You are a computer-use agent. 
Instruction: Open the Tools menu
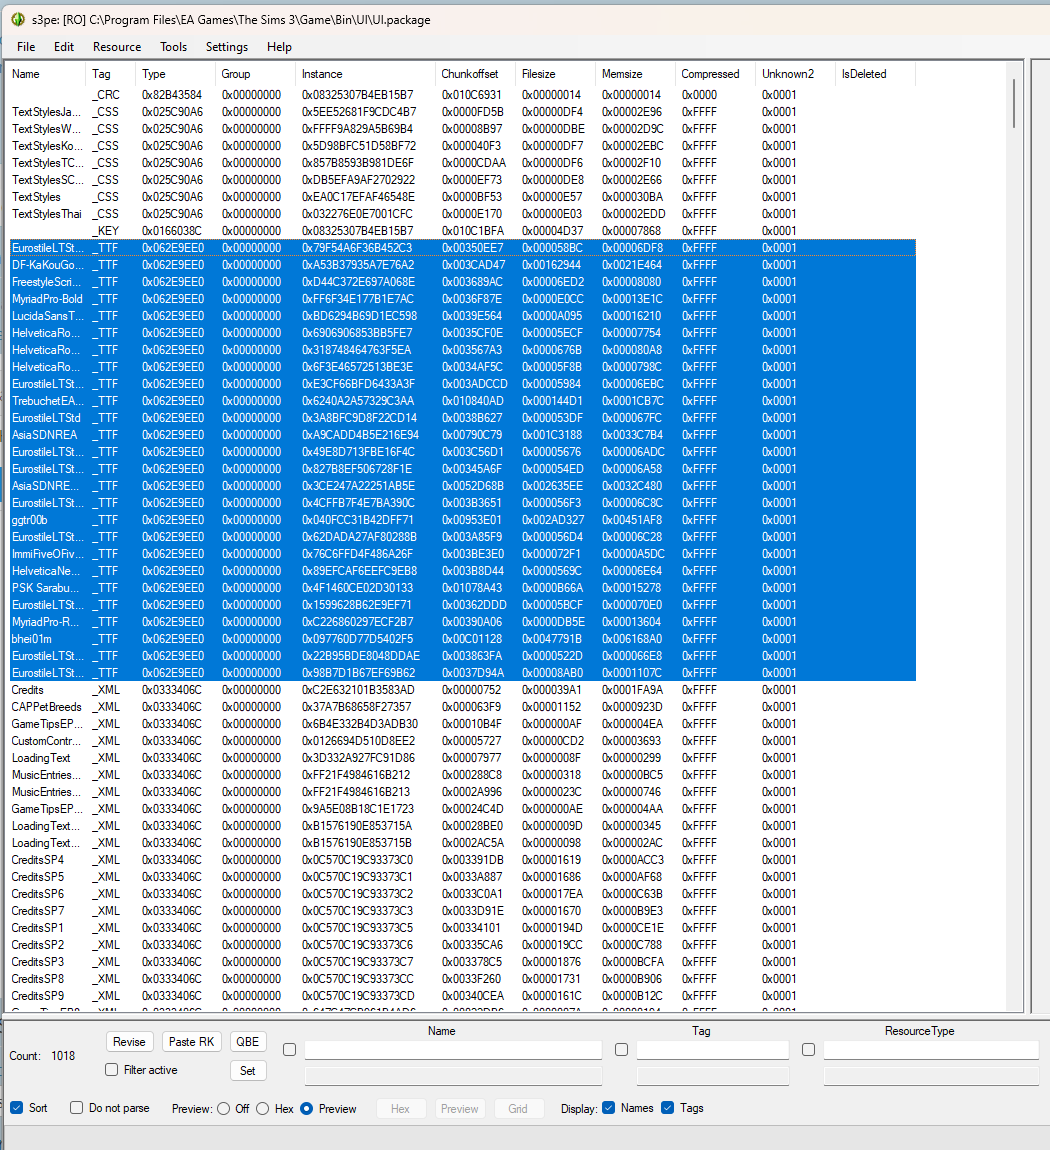pos(173,47)
